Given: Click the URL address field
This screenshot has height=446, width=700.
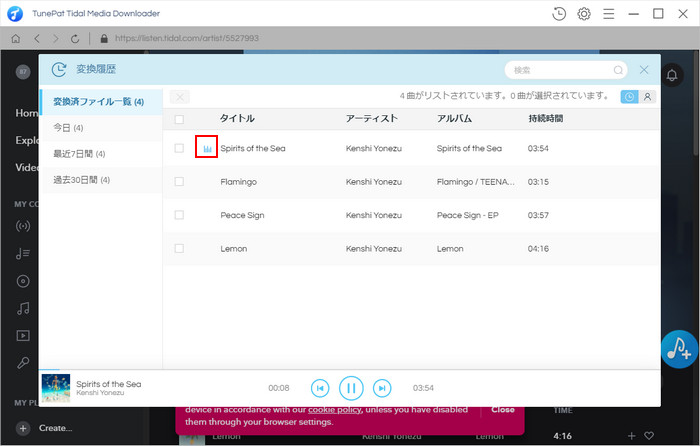Looking at the screenshot, I should [187, 38].
